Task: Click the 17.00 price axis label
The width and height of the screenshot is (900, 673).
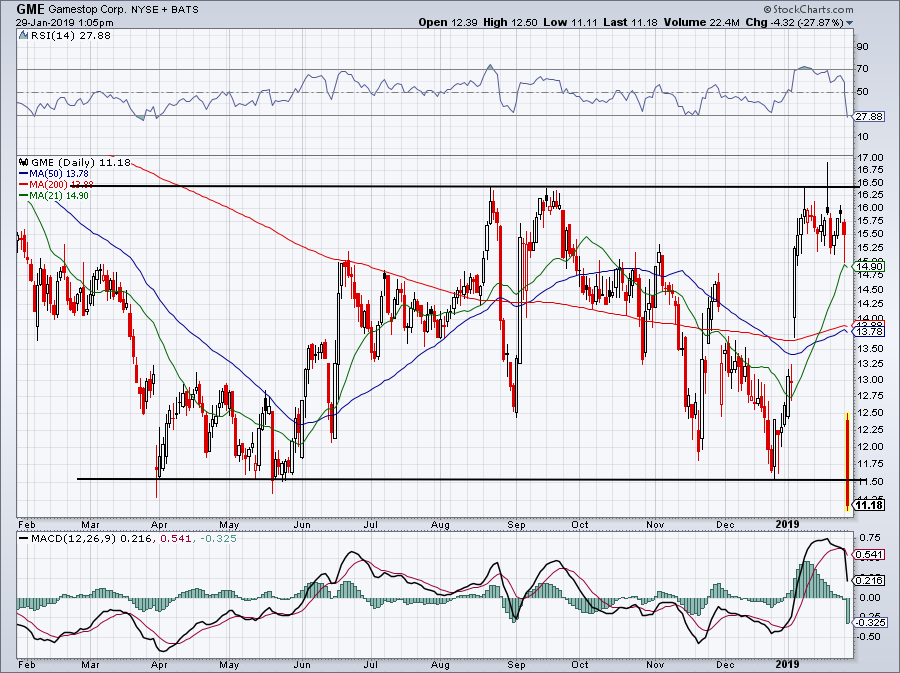Action: [x=869, y=157]
